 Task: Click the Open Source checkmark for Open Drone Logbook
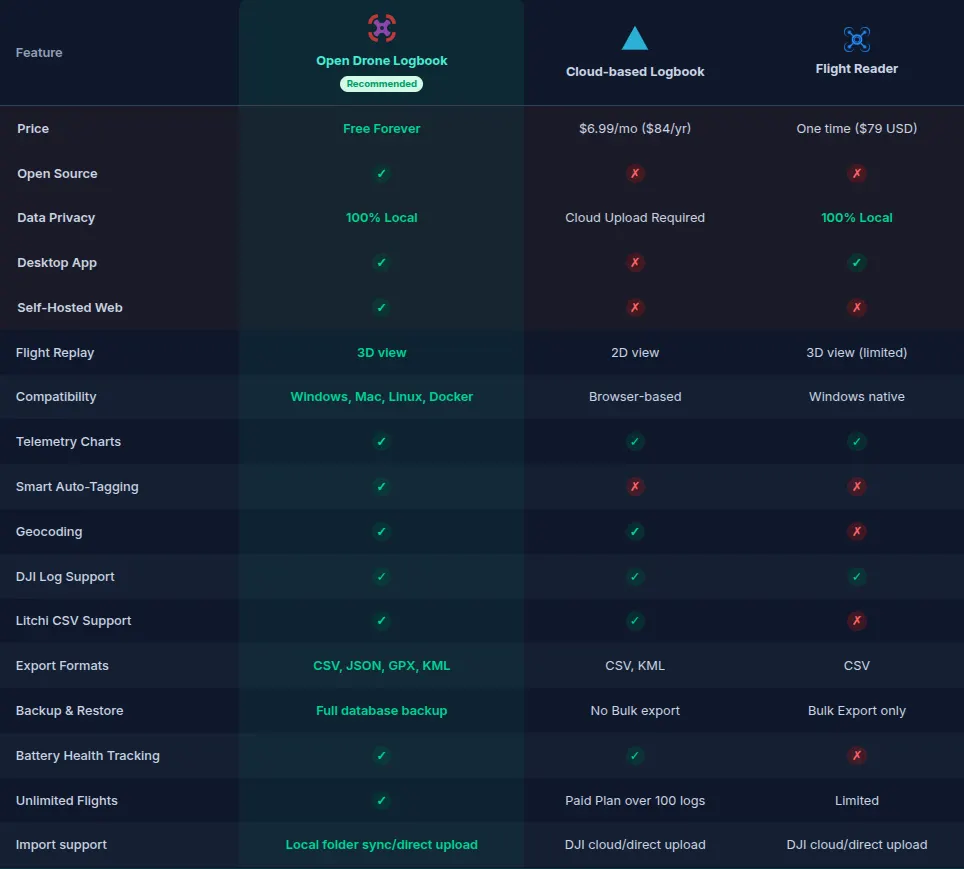pos(381,173)
